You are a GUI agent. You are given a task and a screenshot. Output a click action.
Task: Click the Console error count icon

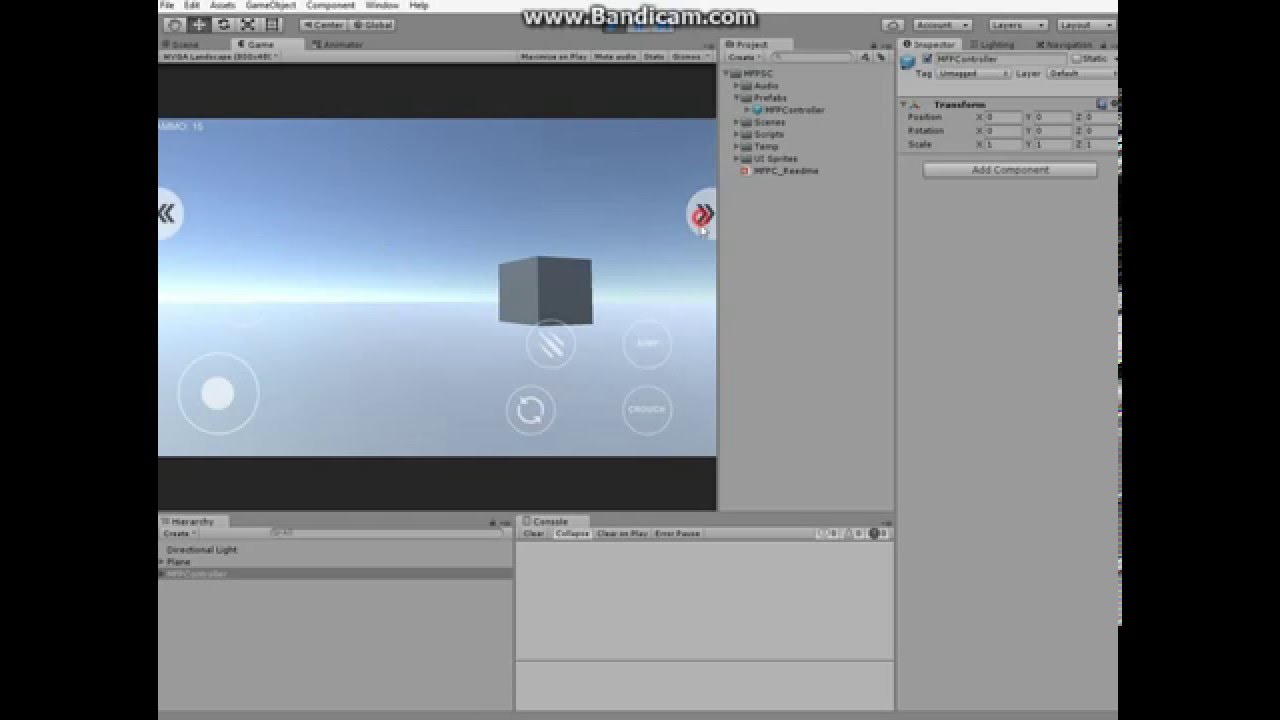pos(878,534)
